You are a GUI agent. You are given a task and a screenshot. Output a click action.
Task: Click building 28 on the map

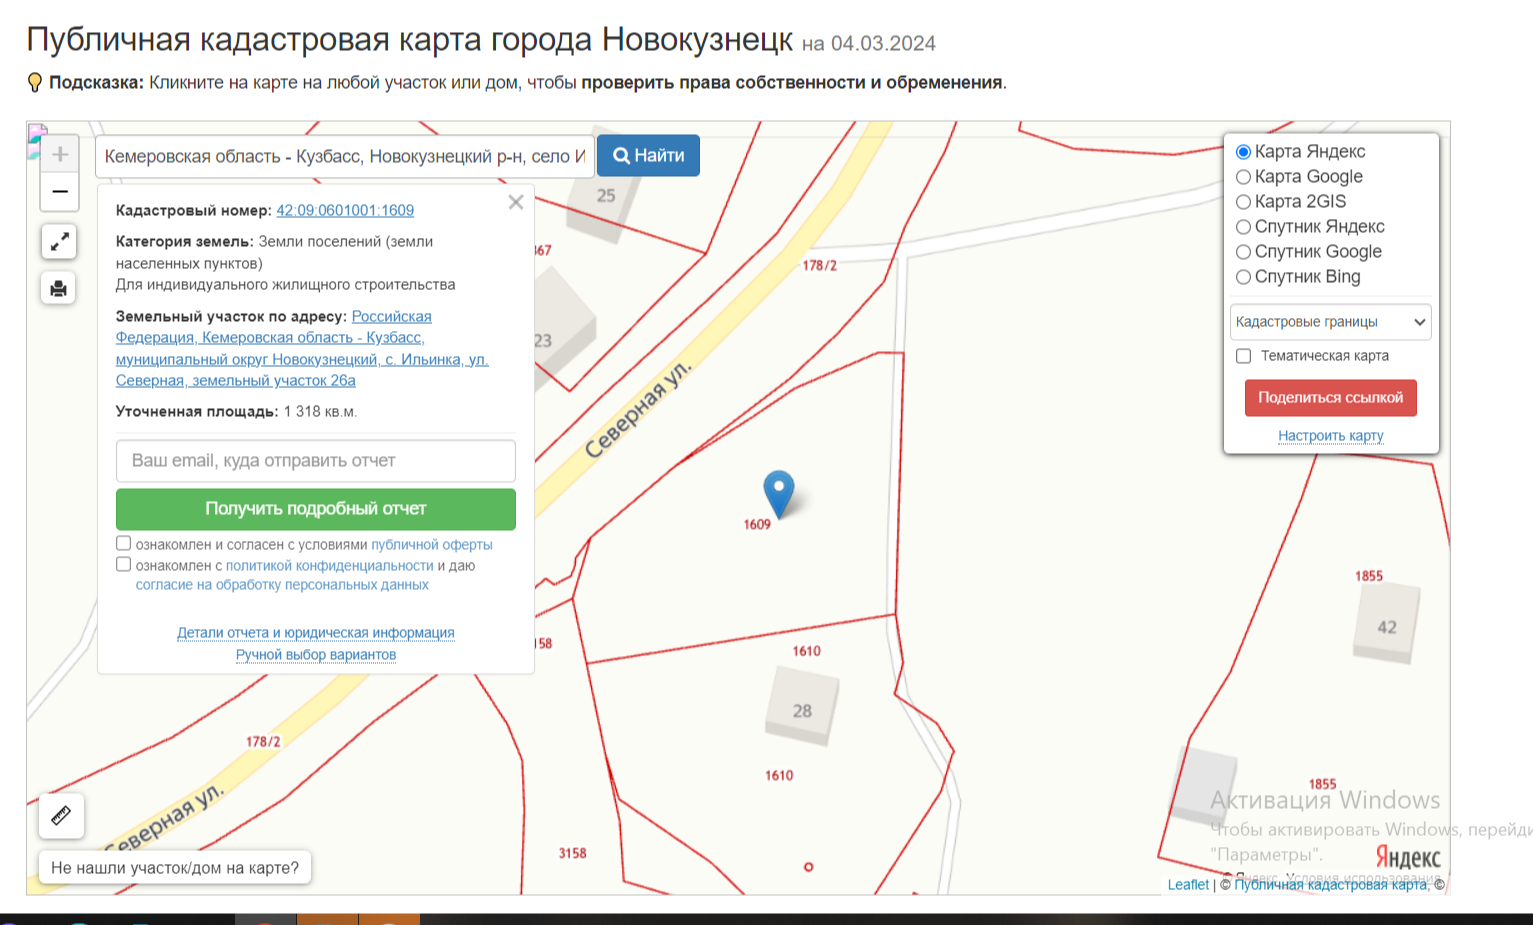point(802,706)
